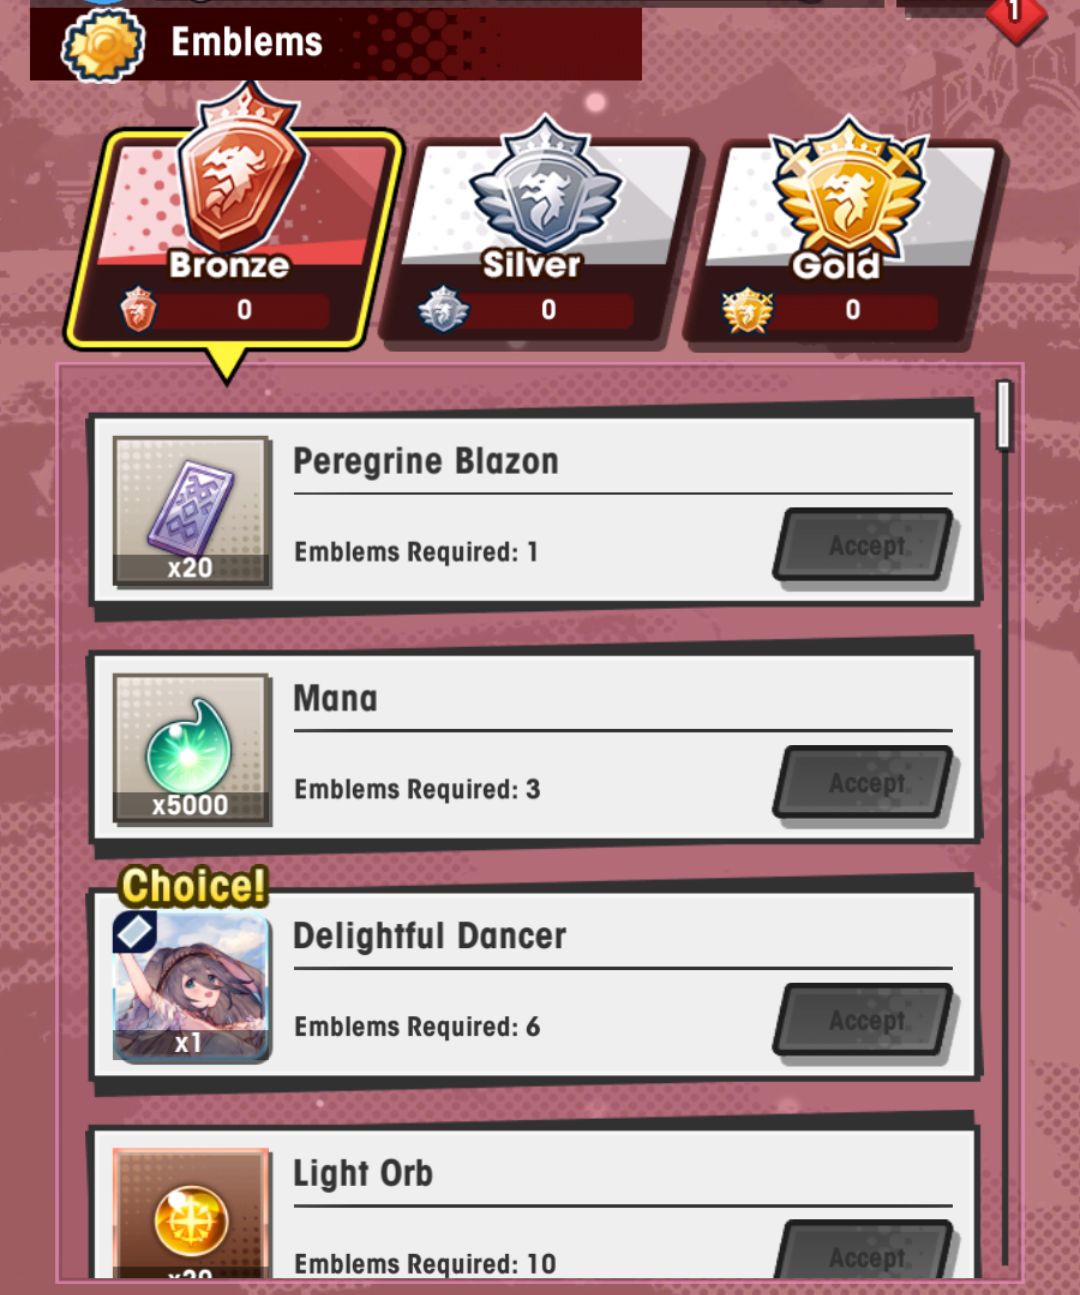Image resolution: width=1080 pixels, height=1295 pixels.
Task: Accept the Peregrine Blazon reward
Action: pos(864,545)
